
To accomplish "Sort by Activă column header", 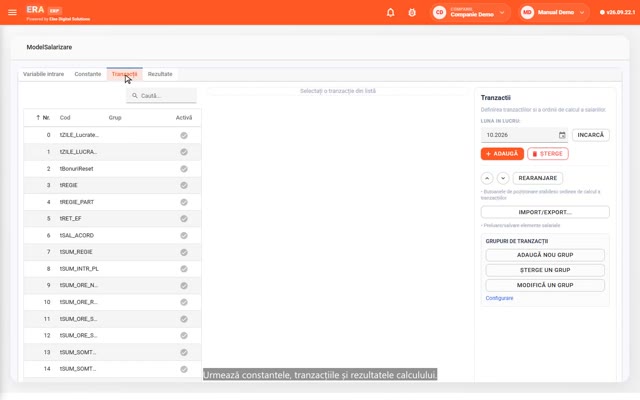I will (x=184, y=118).
